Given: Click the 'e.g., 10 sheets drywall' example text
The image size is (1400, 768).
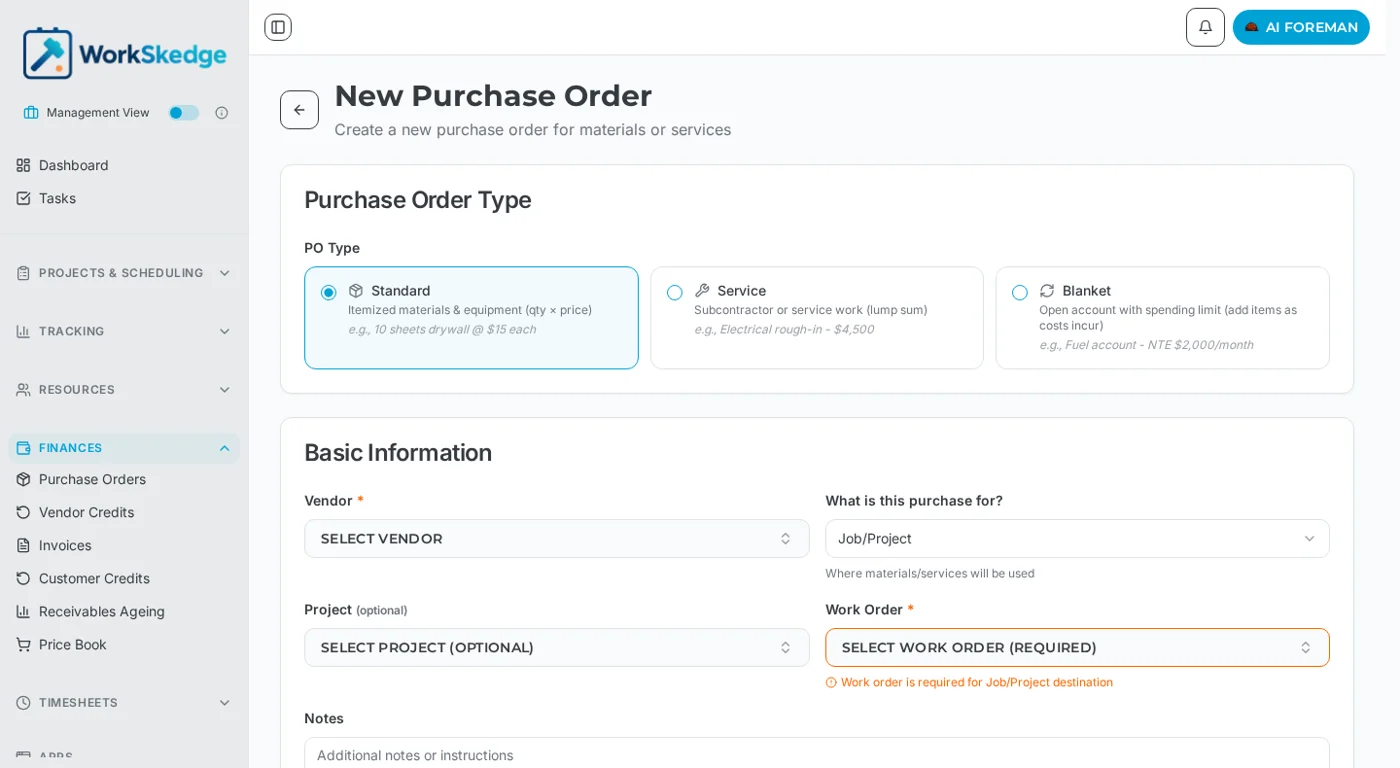Looking at the screenshot, I should (442, 330).
